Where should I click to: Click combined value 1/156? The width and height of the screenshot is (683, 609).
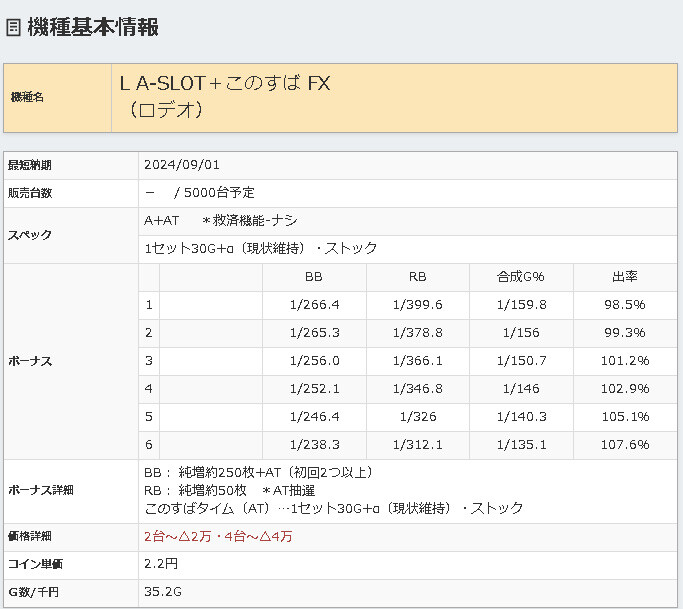pyautogui.click(x=521, y=333)
